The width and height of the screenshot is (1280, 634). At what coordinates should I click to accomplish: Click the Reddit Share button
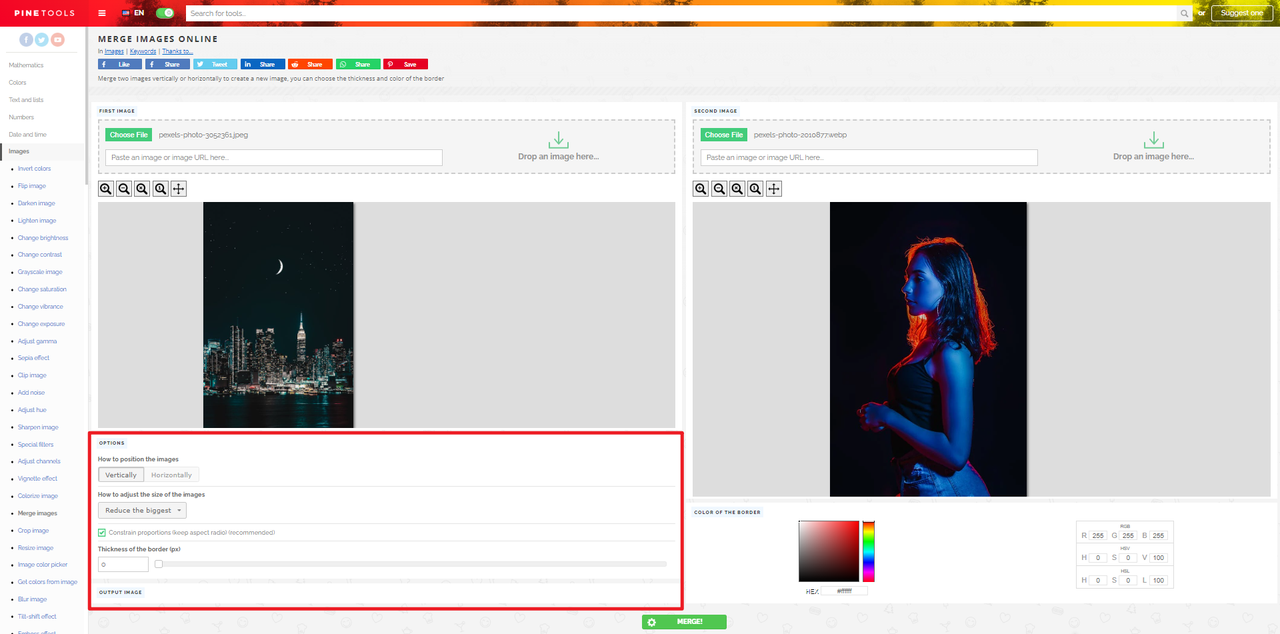click(x=310, y=64)
